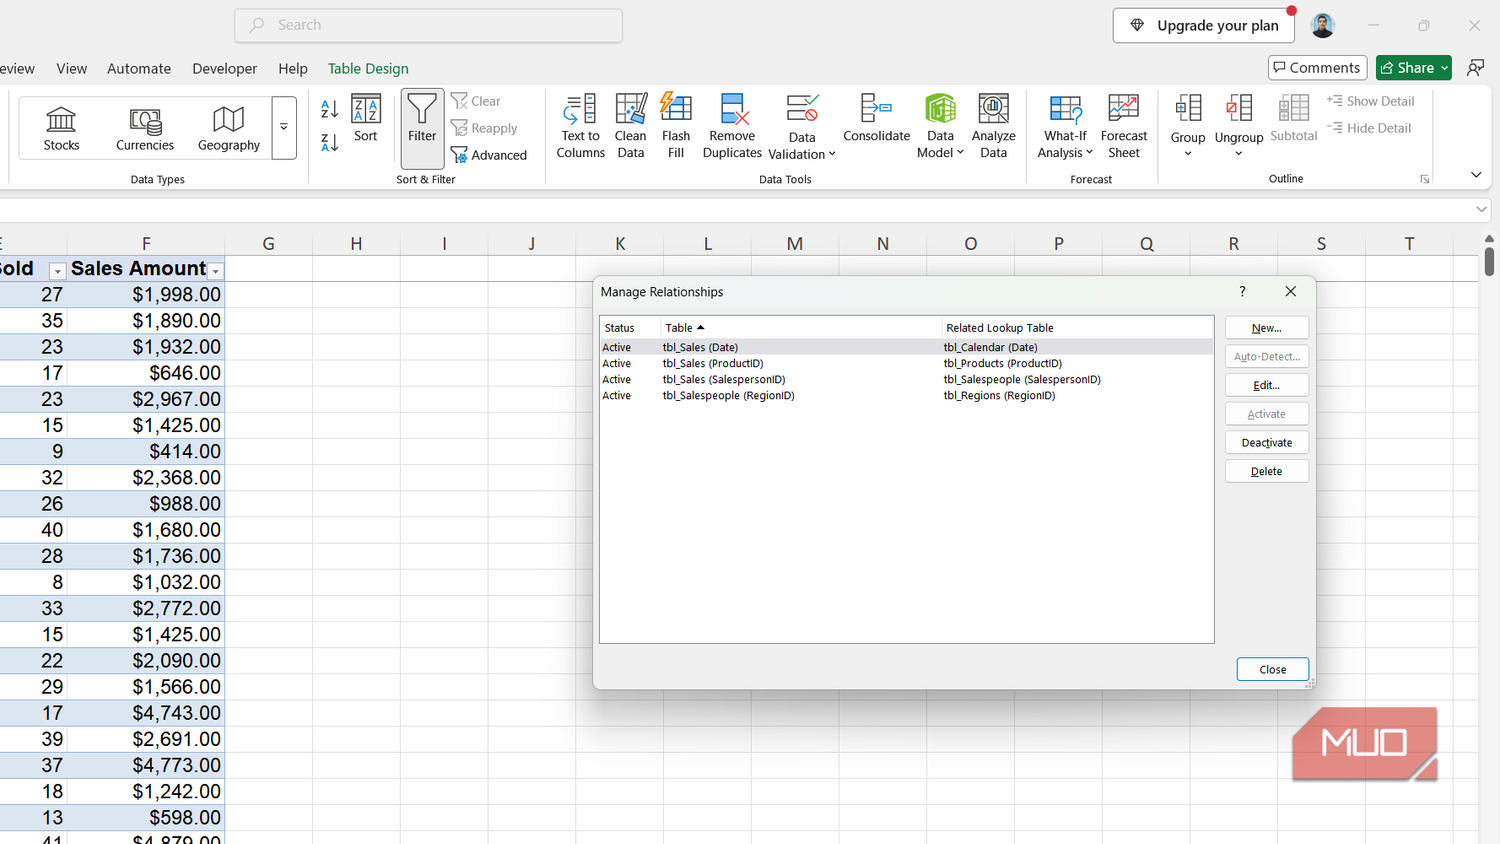
Task: Click Related Lookup Table column header
Action: pyautogui.click(x=1077, y=328)
